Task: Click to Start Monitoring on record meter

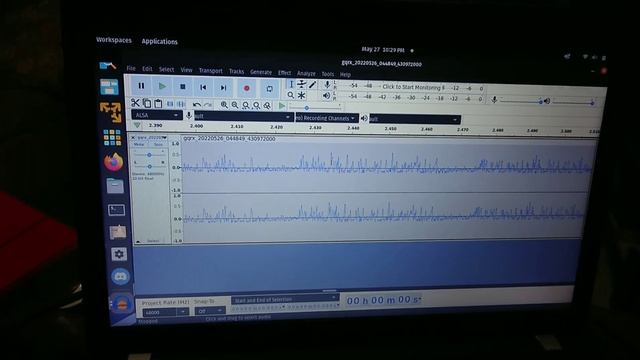Action: point(413,87)
